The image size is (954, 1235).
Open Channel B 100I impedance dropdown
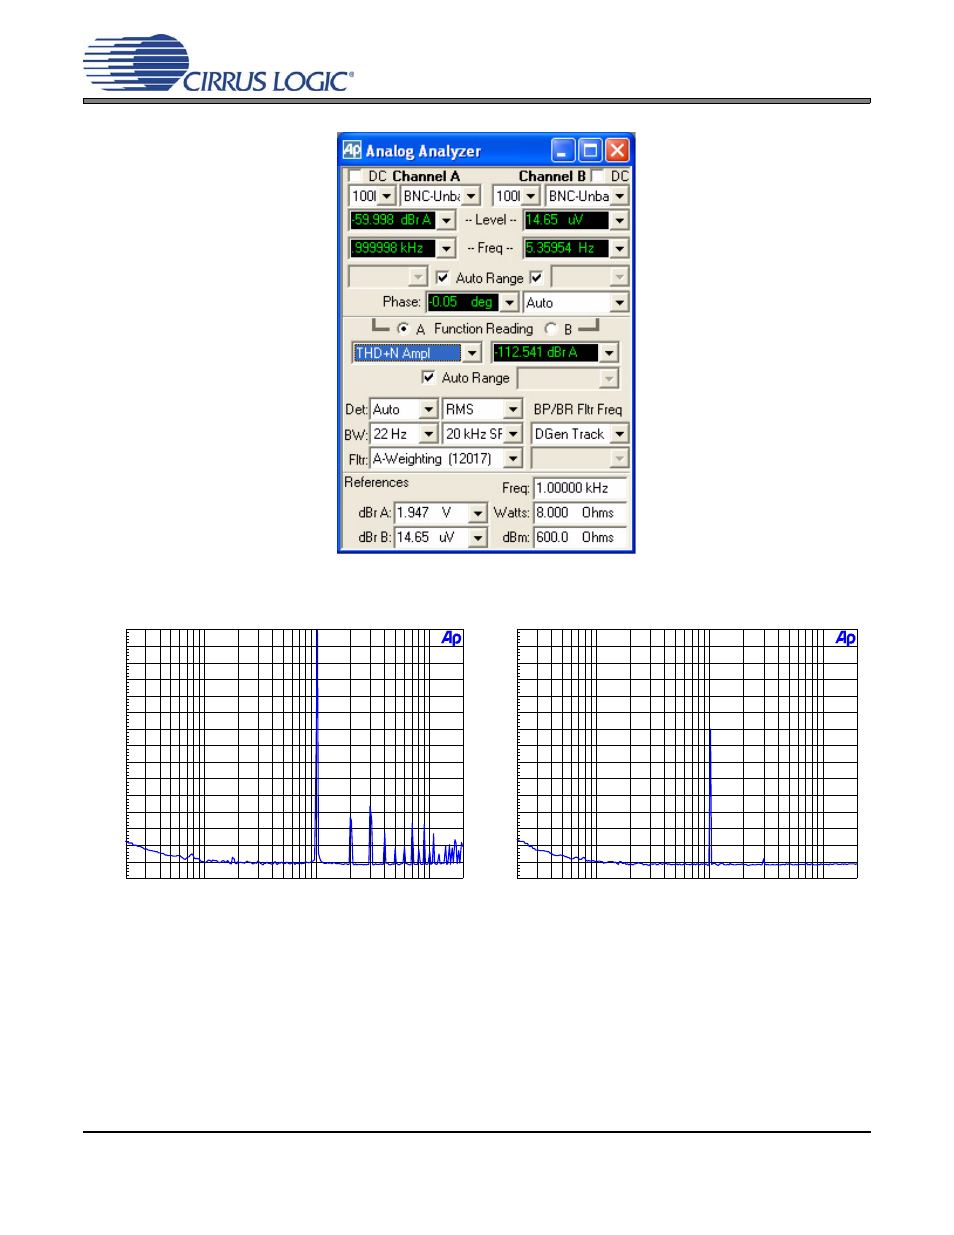[531, 196]
